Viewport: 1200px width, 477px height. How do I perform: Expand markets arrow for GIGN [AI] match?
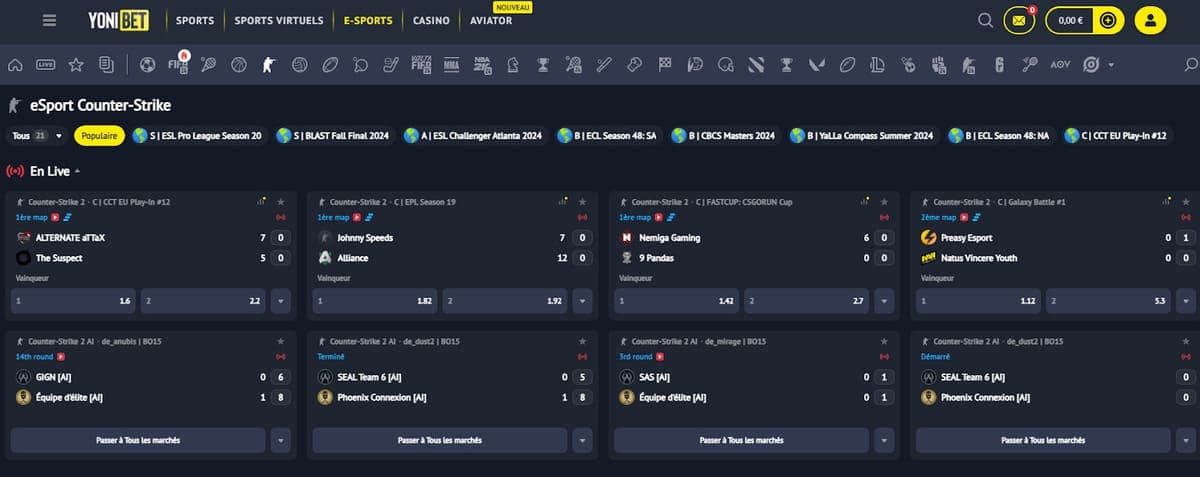click(281, 440)
